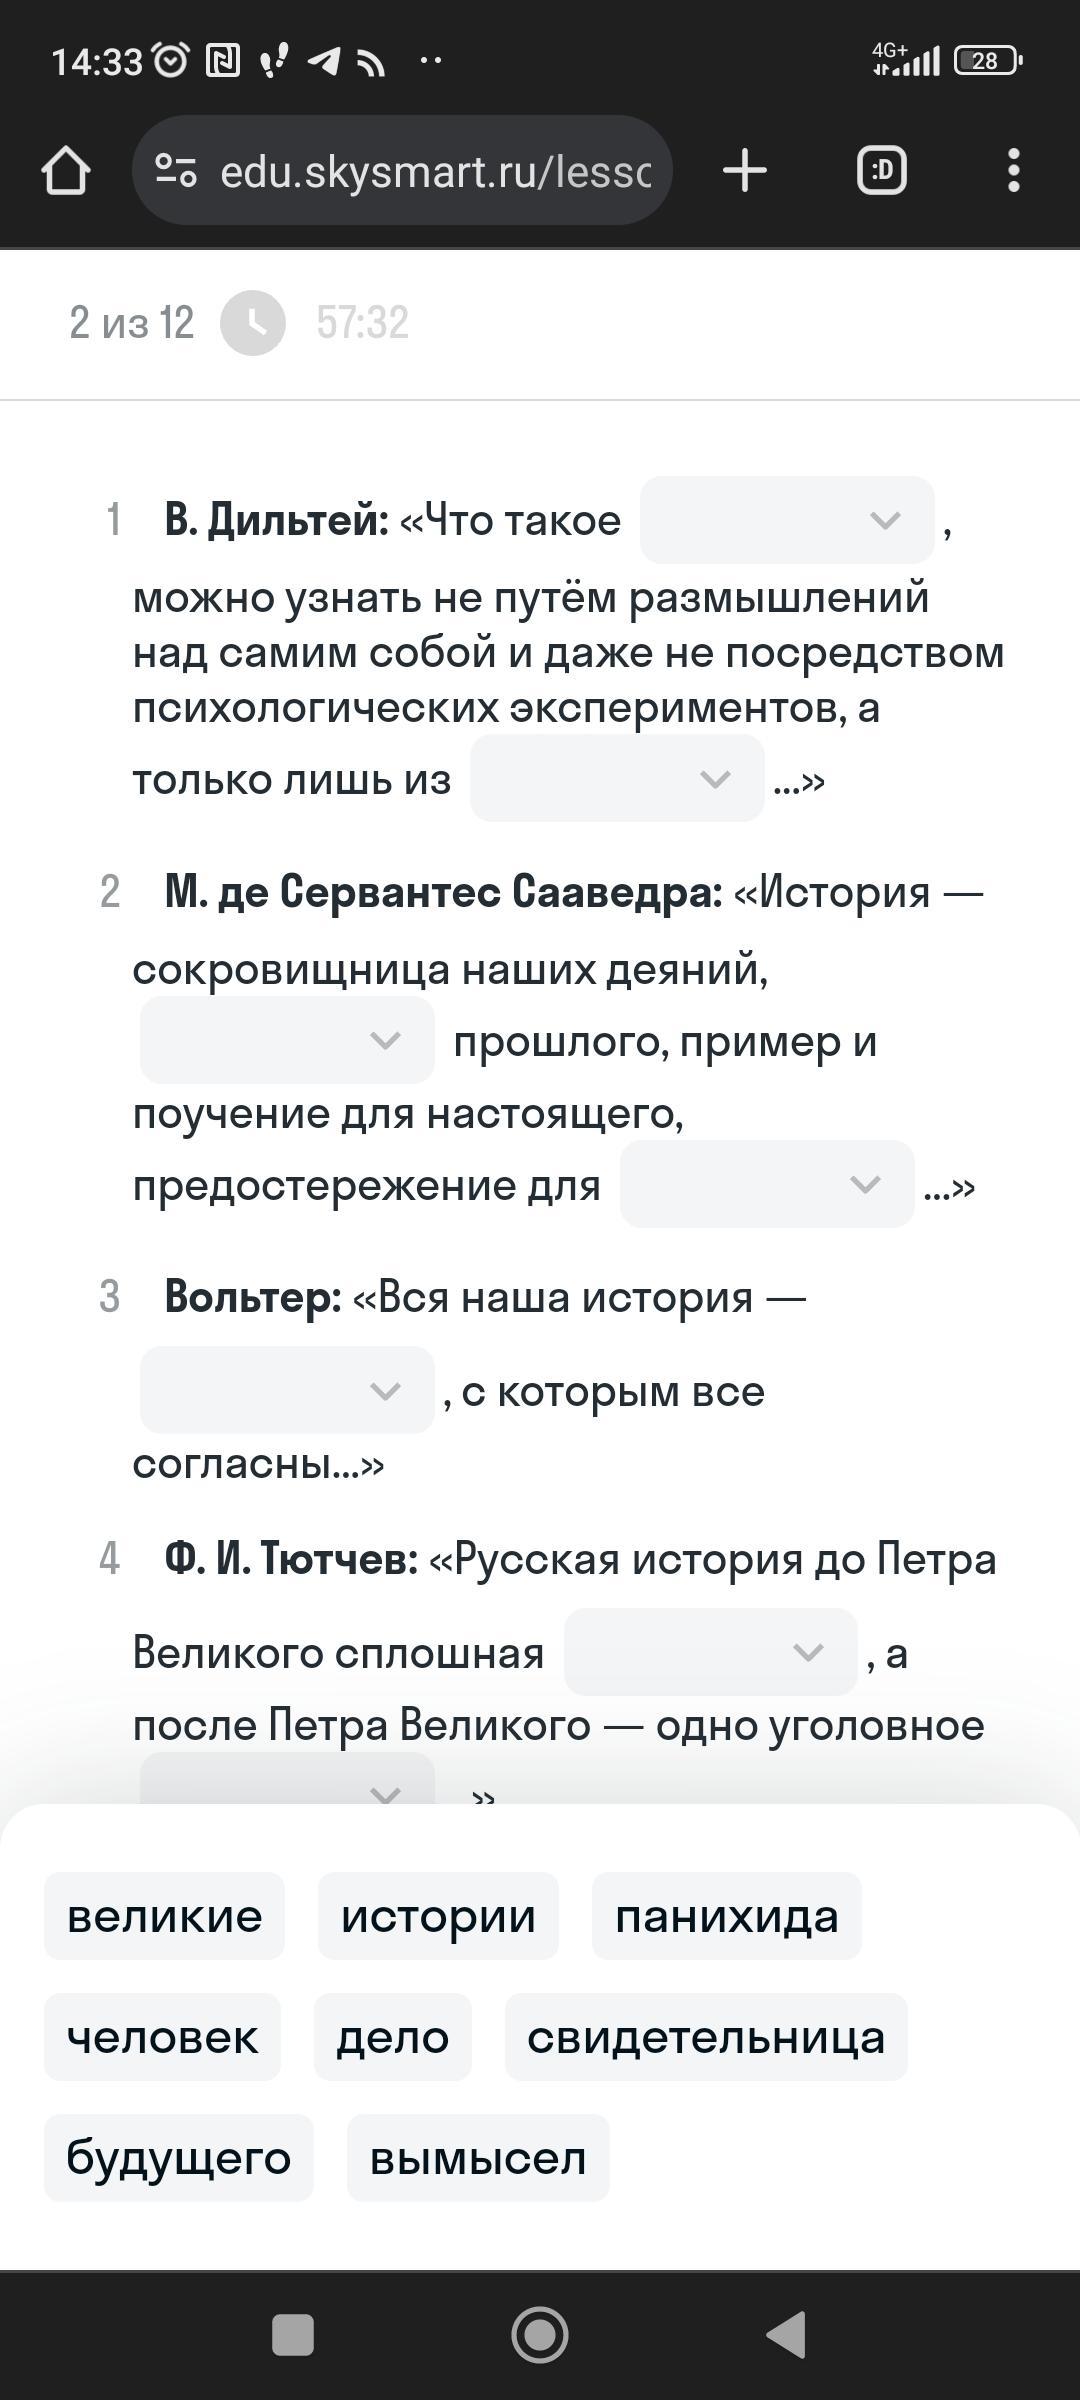Pick the word chip «будущего»
The image size is (1080, 2400).
tap(179, 2158)
